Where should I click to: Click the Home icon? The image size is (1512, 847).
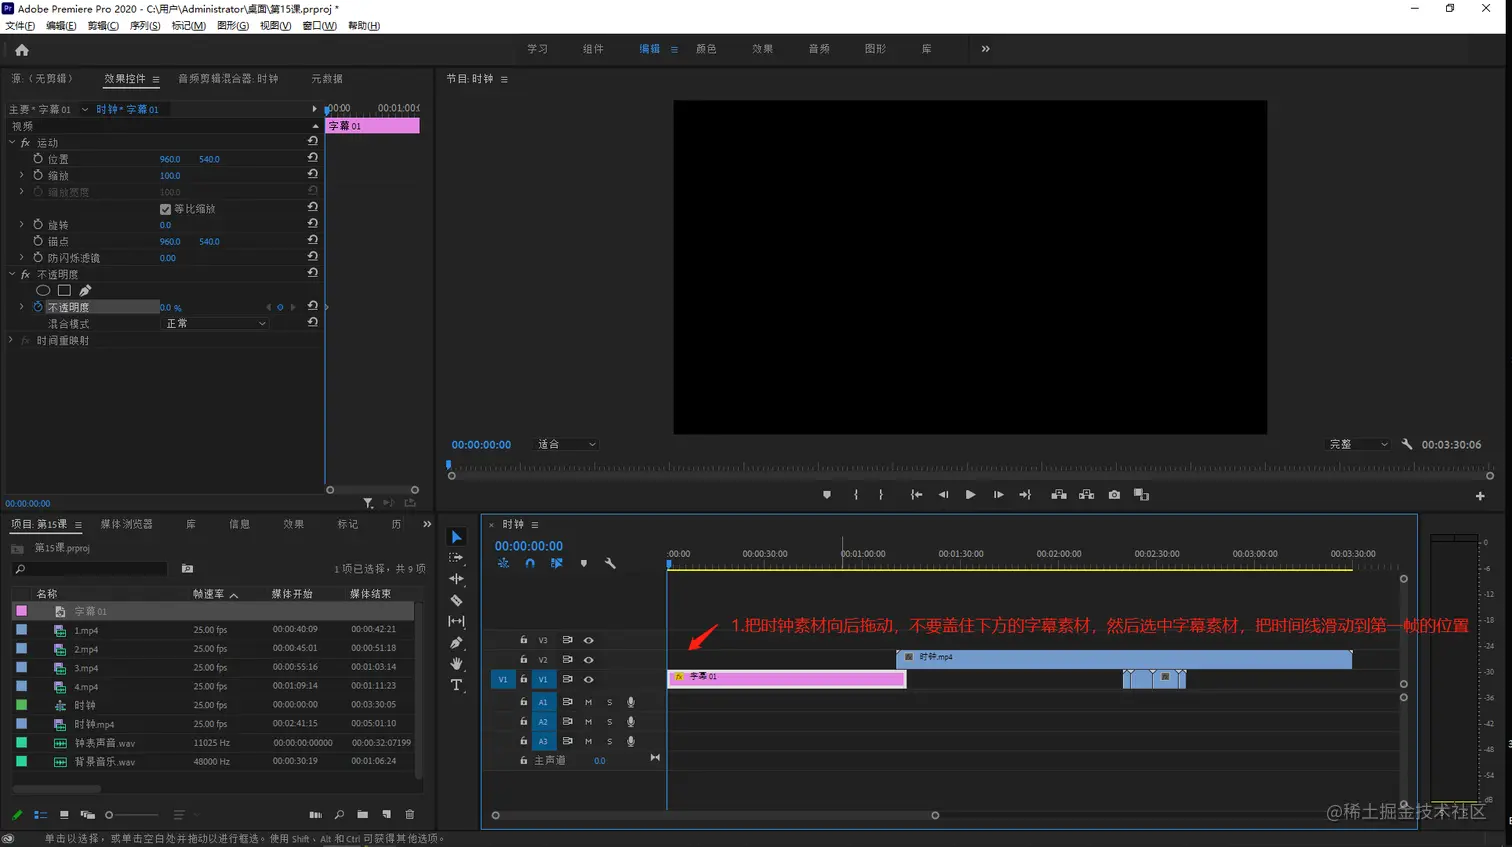pyautogui.click(x=22, y=49)
